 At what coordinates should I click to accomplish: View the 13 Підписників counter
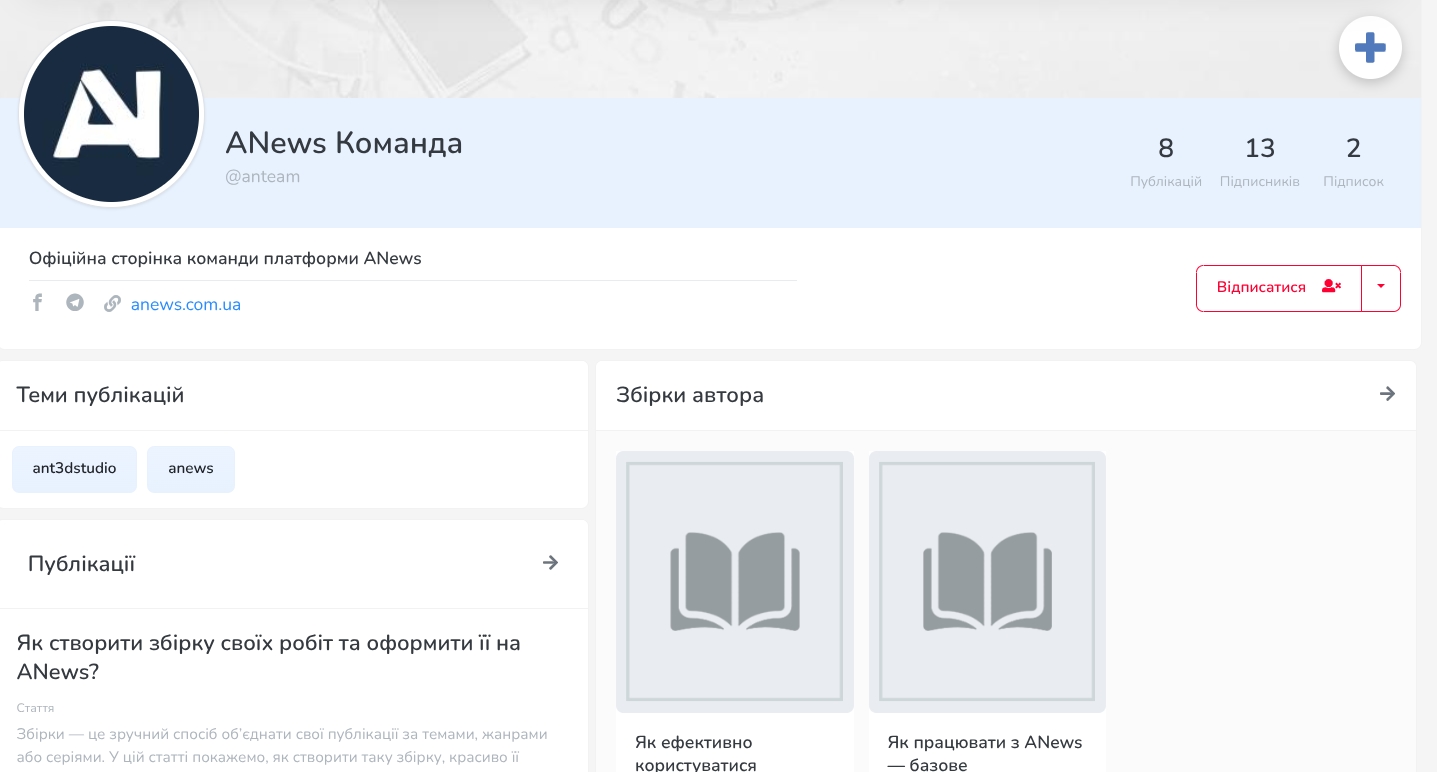click(x=1260, y=162)
